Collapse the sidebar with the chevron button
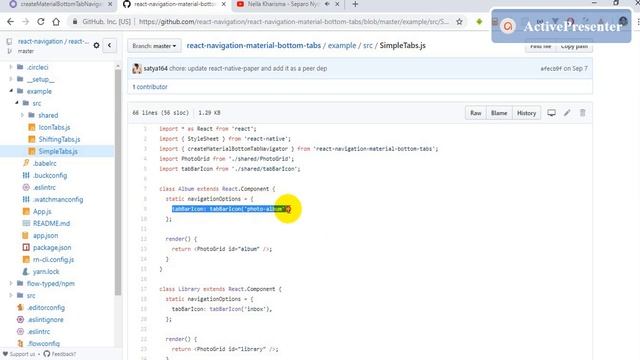640x360 pixels. pos(109,45)
